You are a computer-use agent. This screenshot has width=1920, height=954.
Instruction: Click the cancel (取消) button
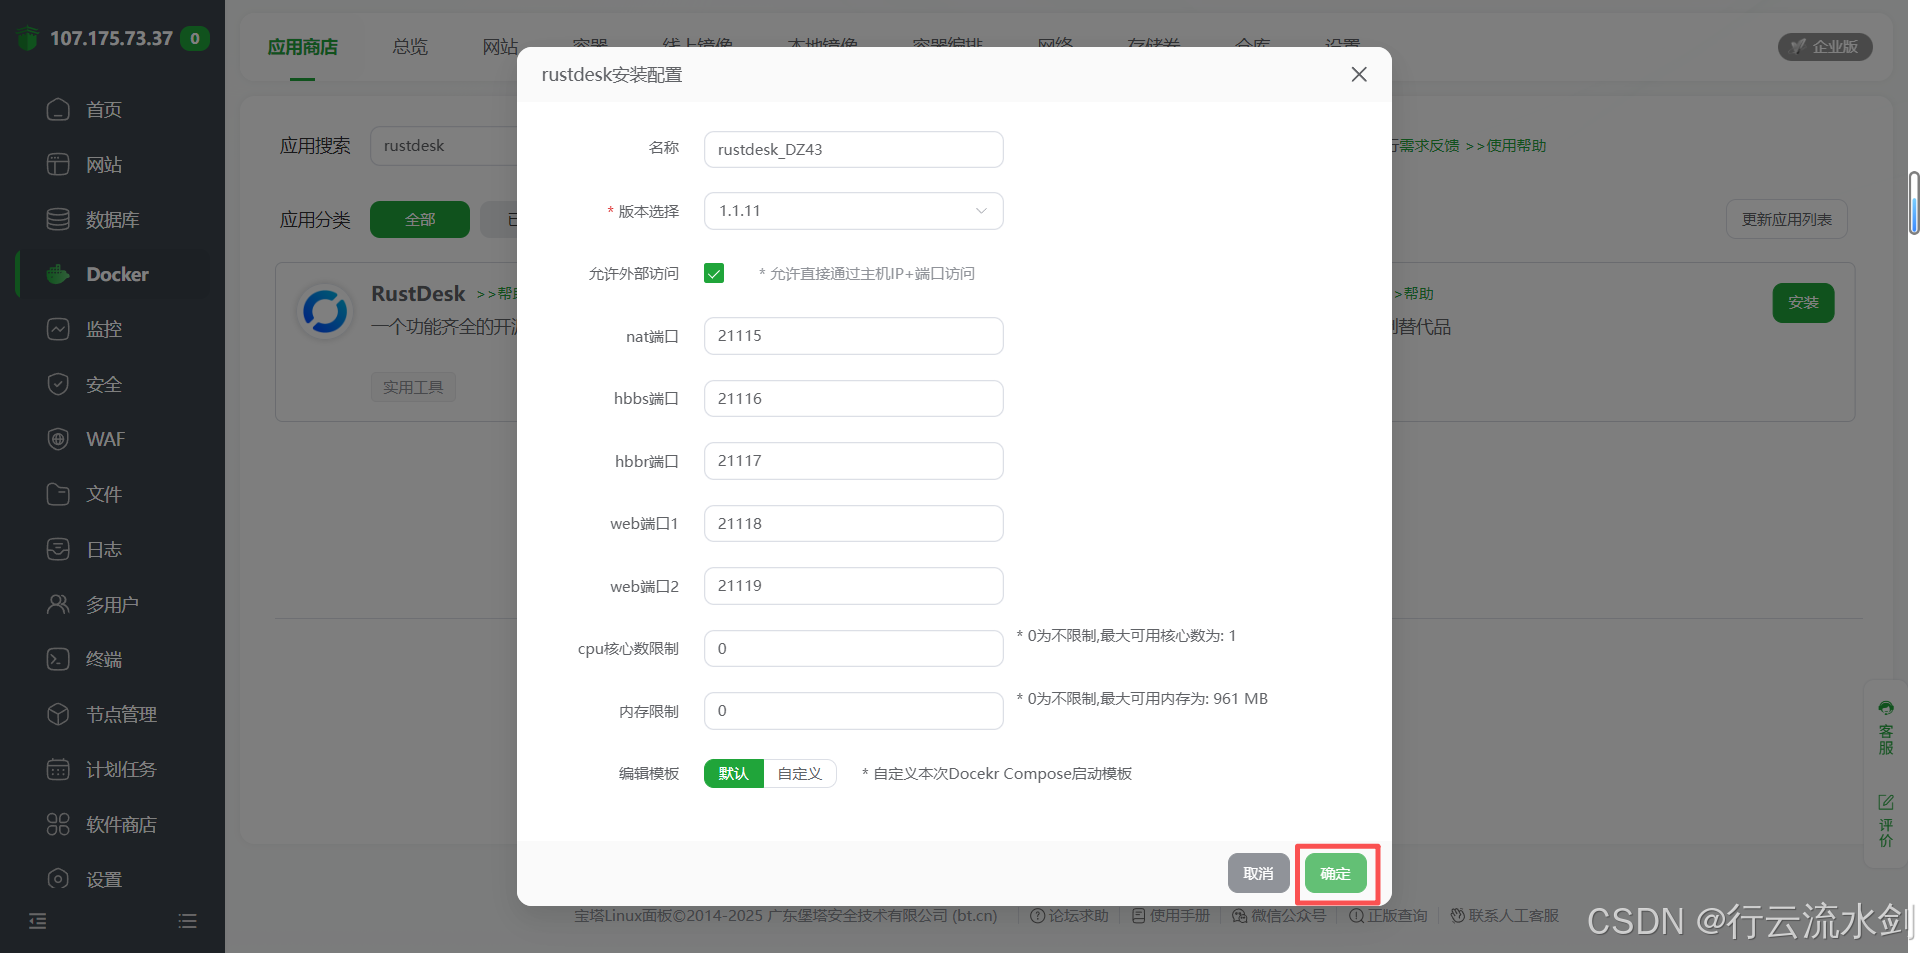[x=1259, y=874]
